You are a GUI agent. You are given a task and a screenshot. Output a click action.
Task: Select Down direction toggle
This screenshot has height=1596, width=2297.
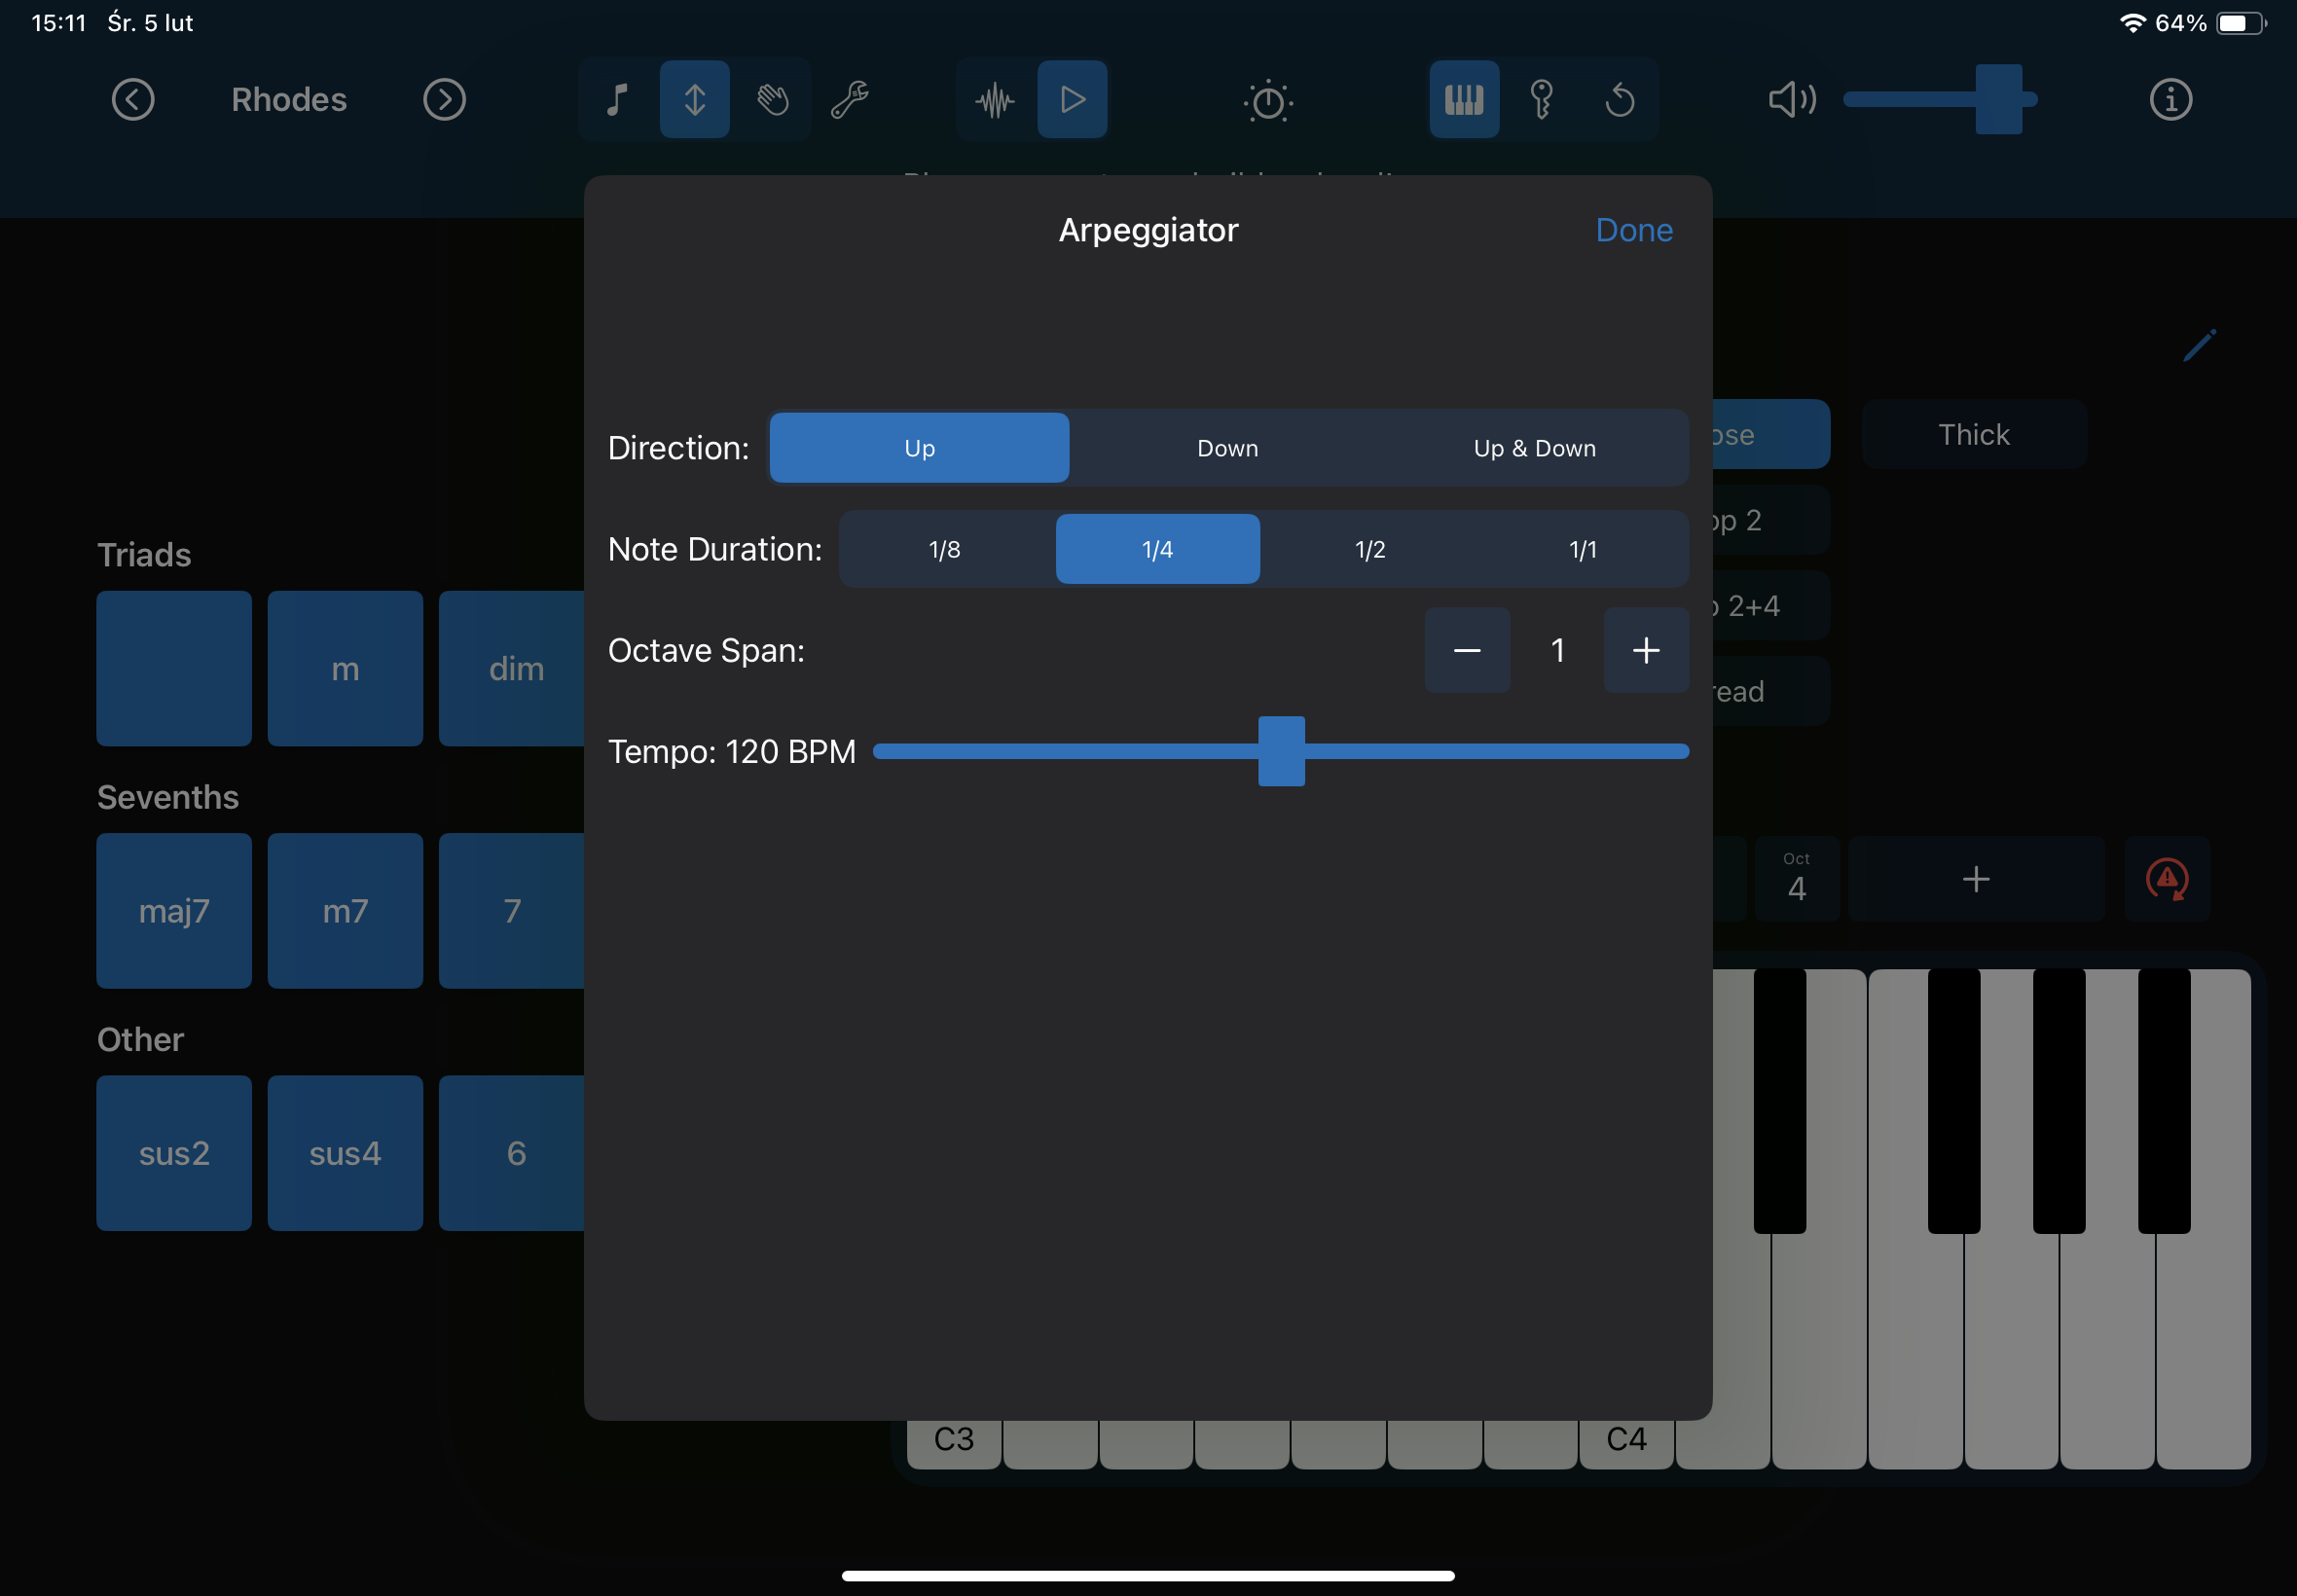1225,447
